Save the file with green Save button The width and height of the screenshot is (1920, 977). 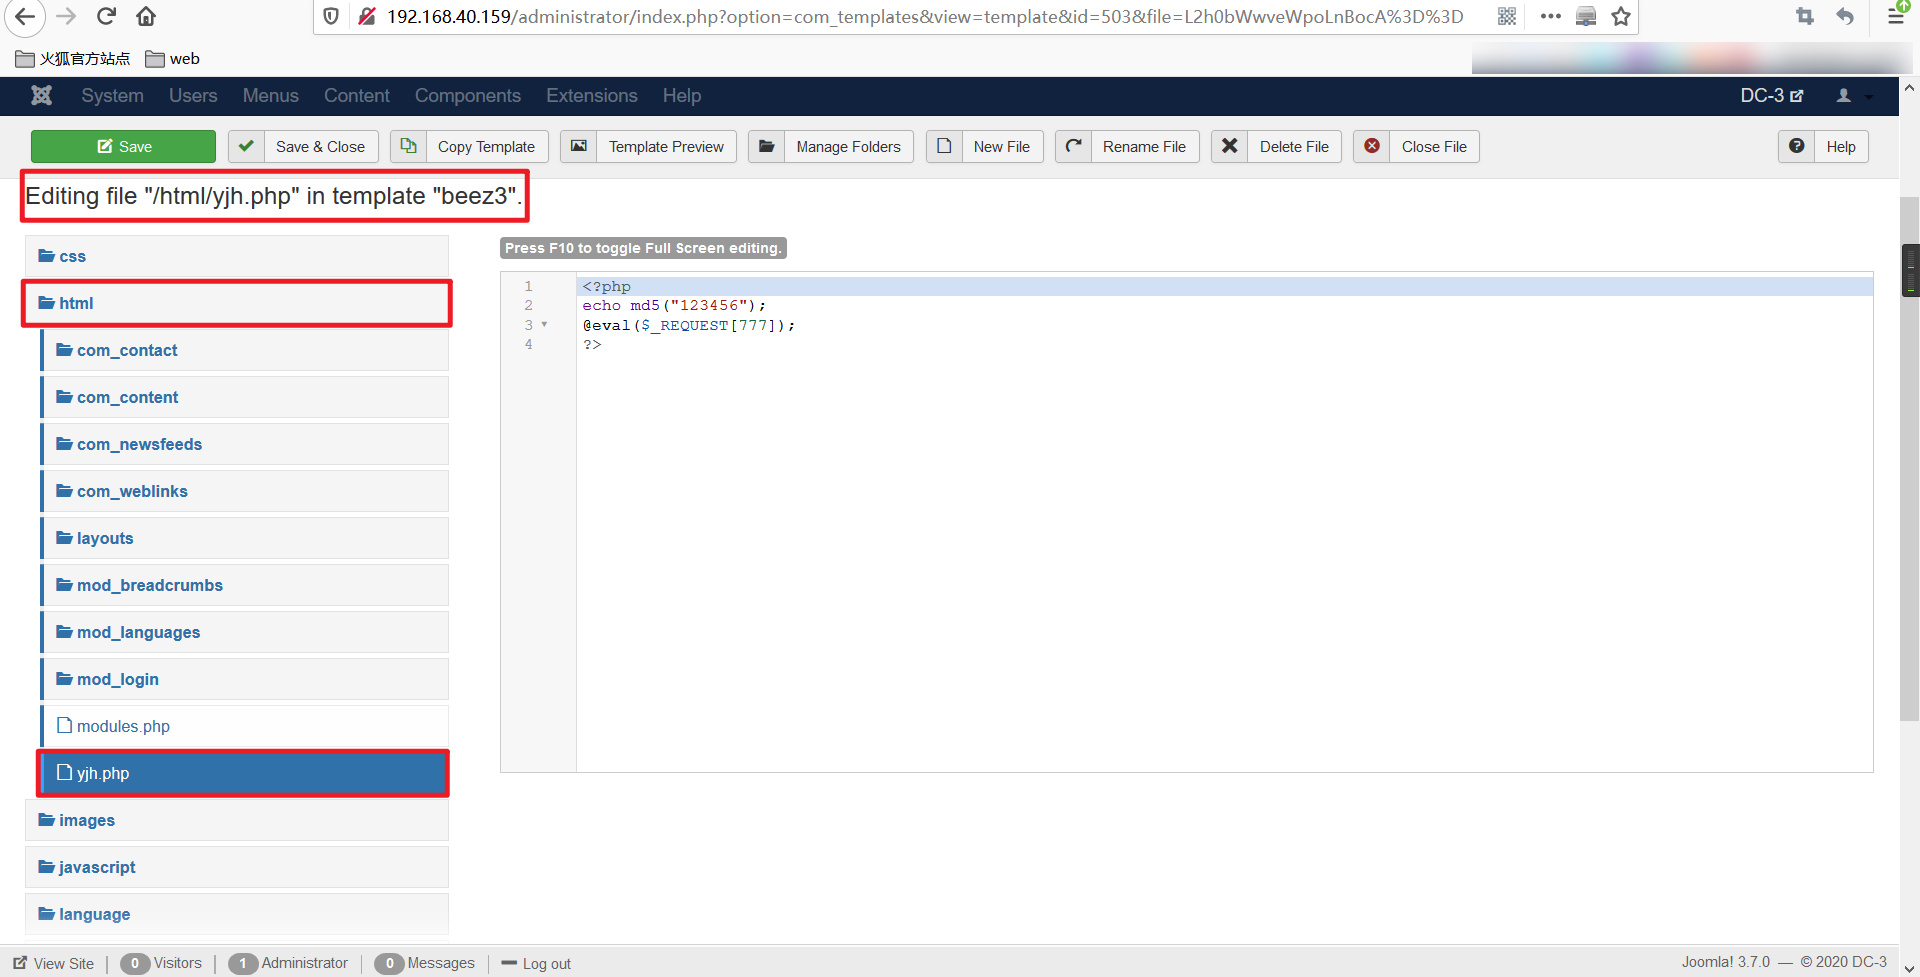point(123,146)
